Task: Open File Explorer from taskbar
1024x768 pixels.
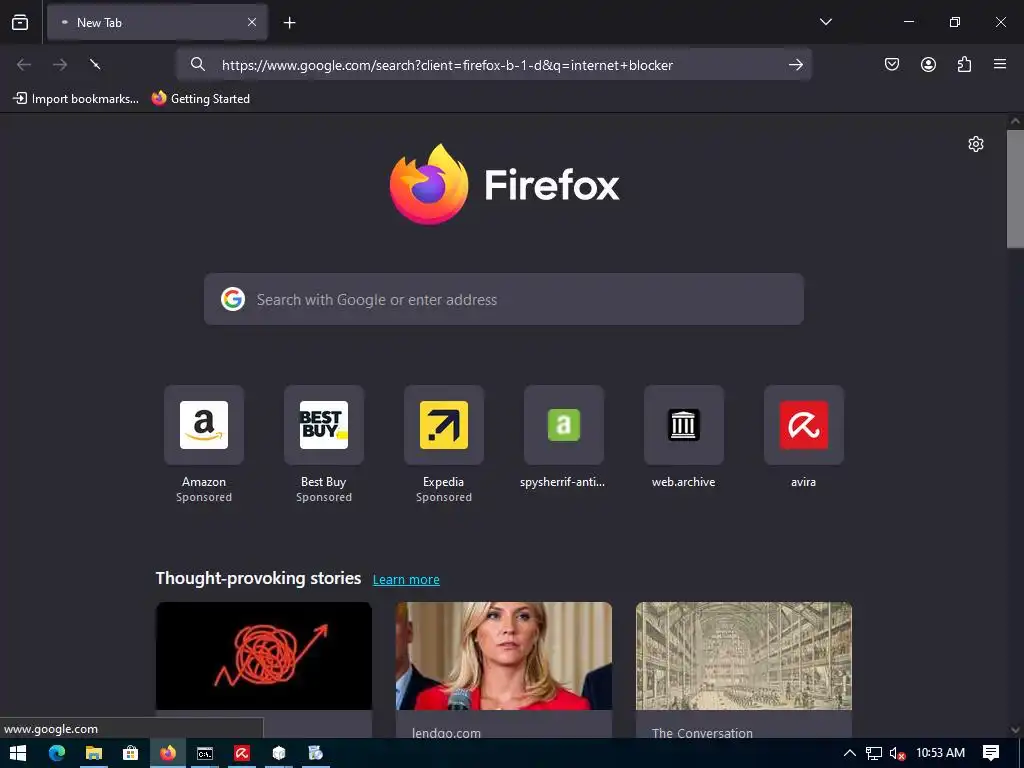Action: (94, 753)
